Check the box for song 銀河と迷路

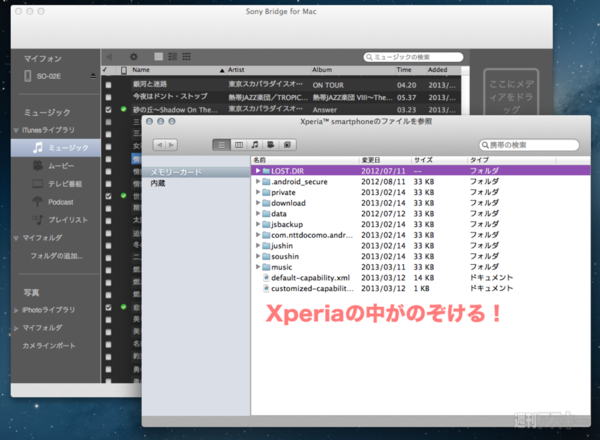coord(109,85)
